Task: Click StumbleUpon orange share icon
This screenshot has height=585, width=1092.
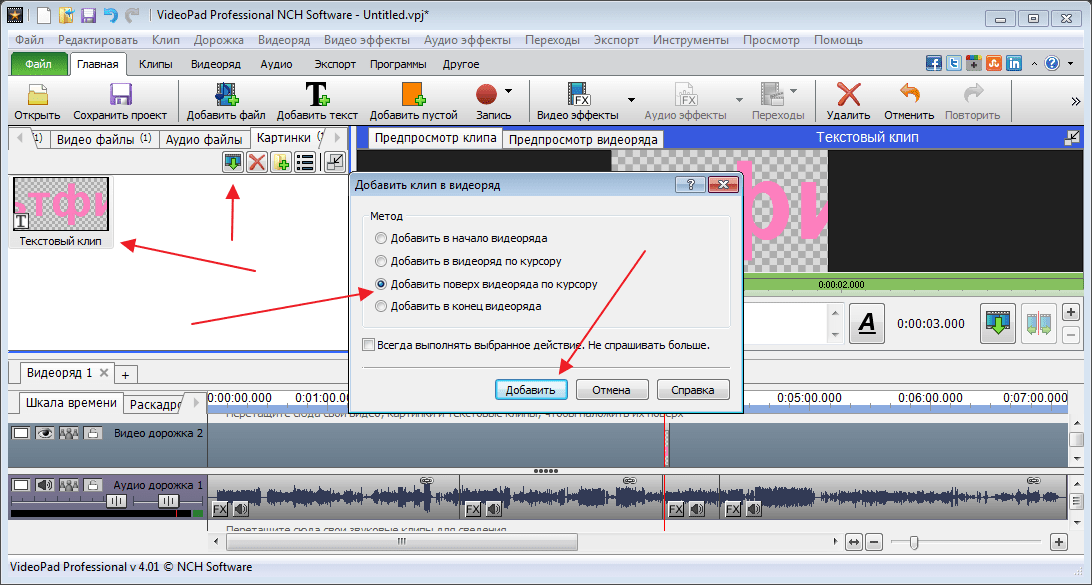Action: point(994,63)
